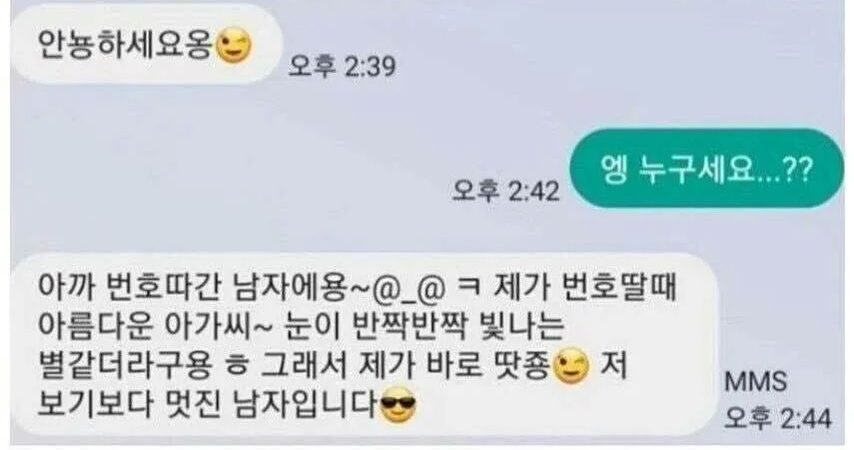This screenshot has height=450, width=854.
Task: Click the 오후 2:42 timestamp
Action: point(505,191)
